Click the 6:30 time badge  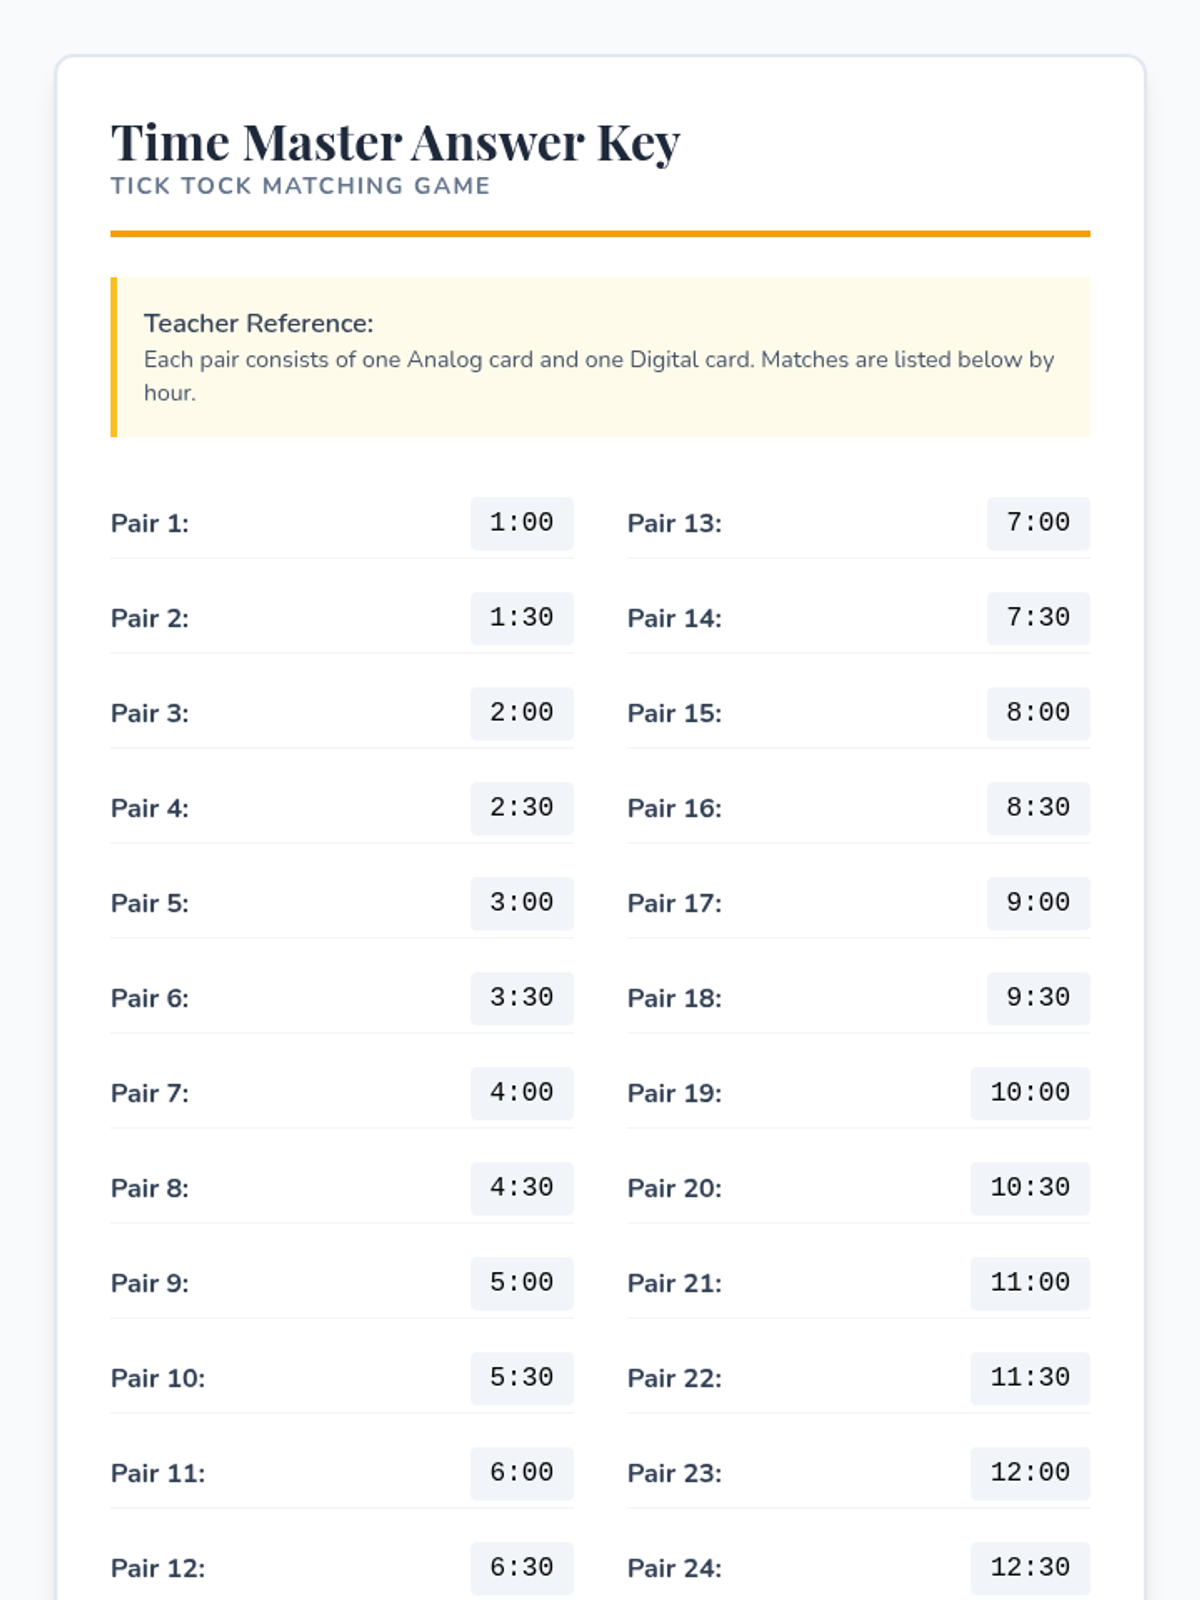(521, 1568)
